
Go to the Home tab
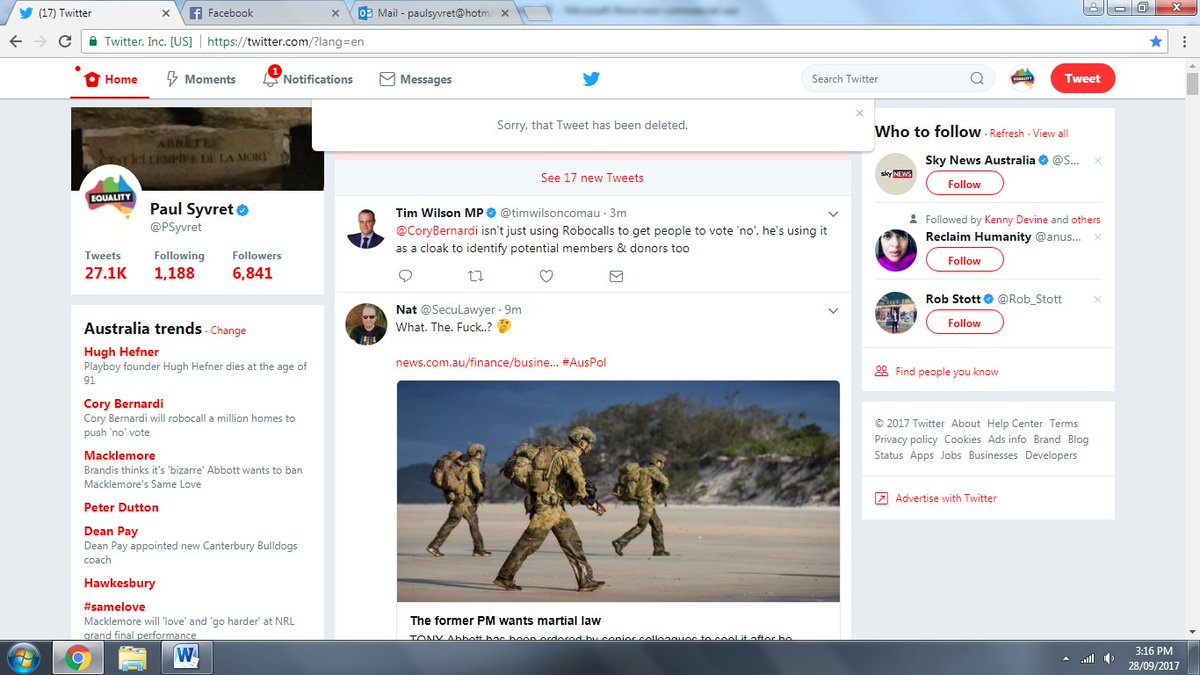pyautogui.click(x=111, y=79)
